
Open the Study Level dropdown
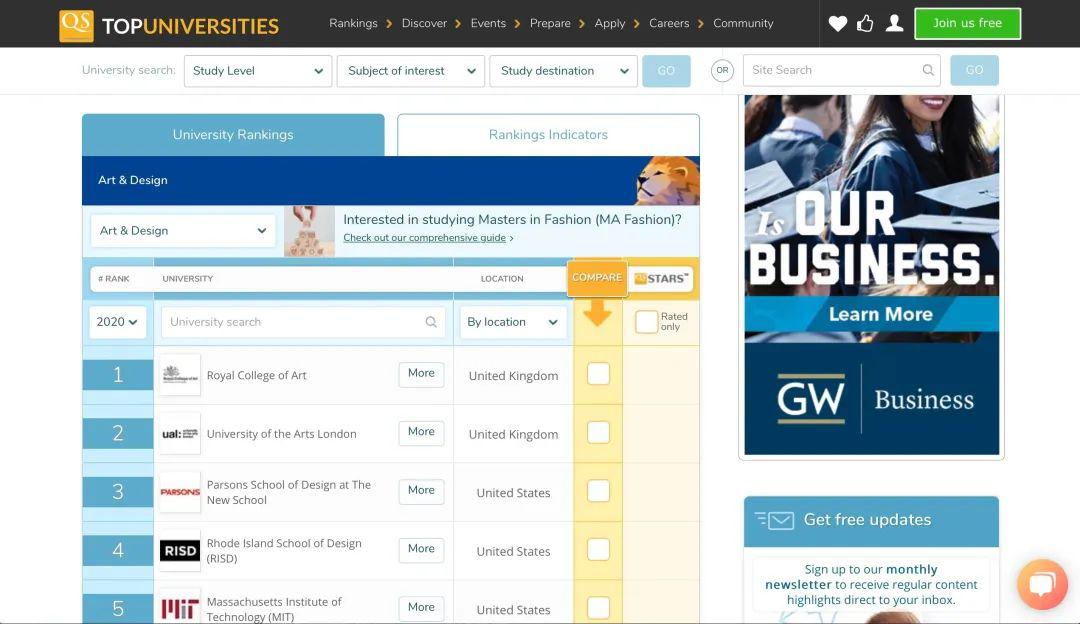point(258,71)
